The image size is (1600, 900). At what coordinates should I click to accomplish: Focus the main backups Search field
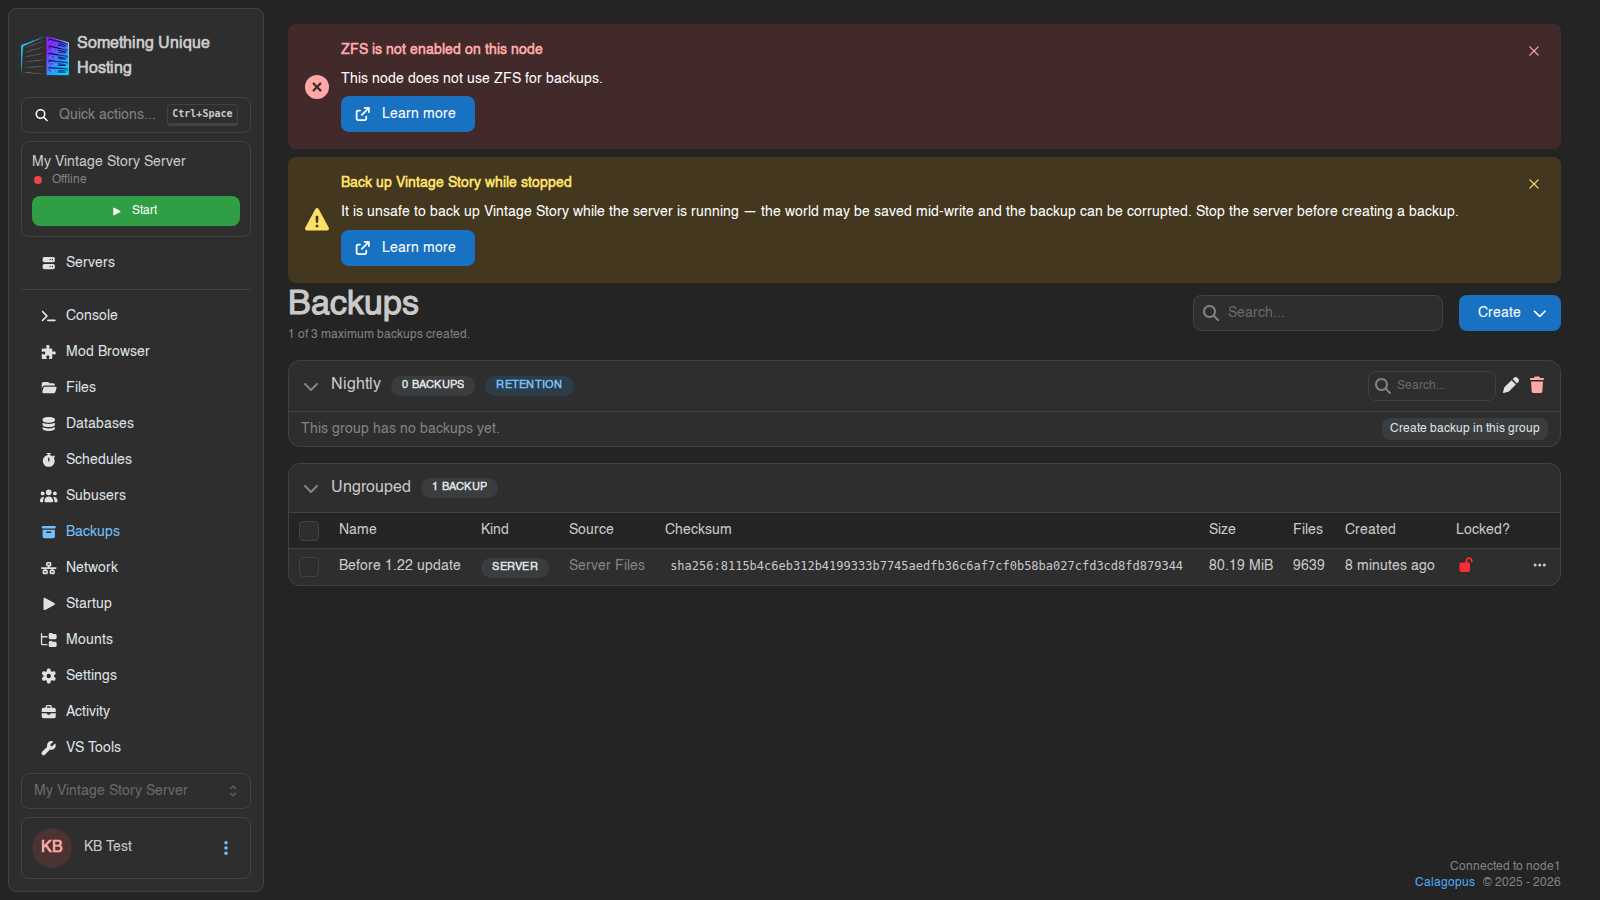click(x=1318, y=313)
